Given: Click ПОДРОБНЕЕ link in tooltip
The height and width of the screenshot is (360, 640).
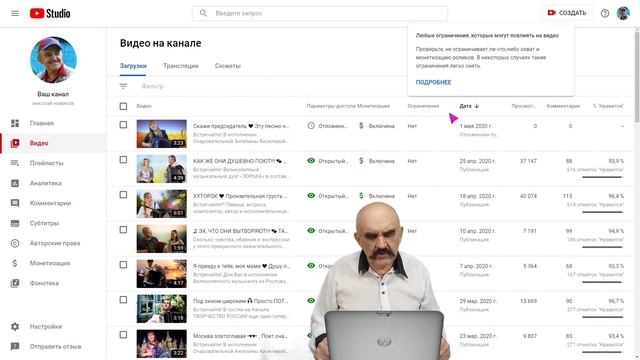Looking at the screenshot, I should [x=433, y=82].
